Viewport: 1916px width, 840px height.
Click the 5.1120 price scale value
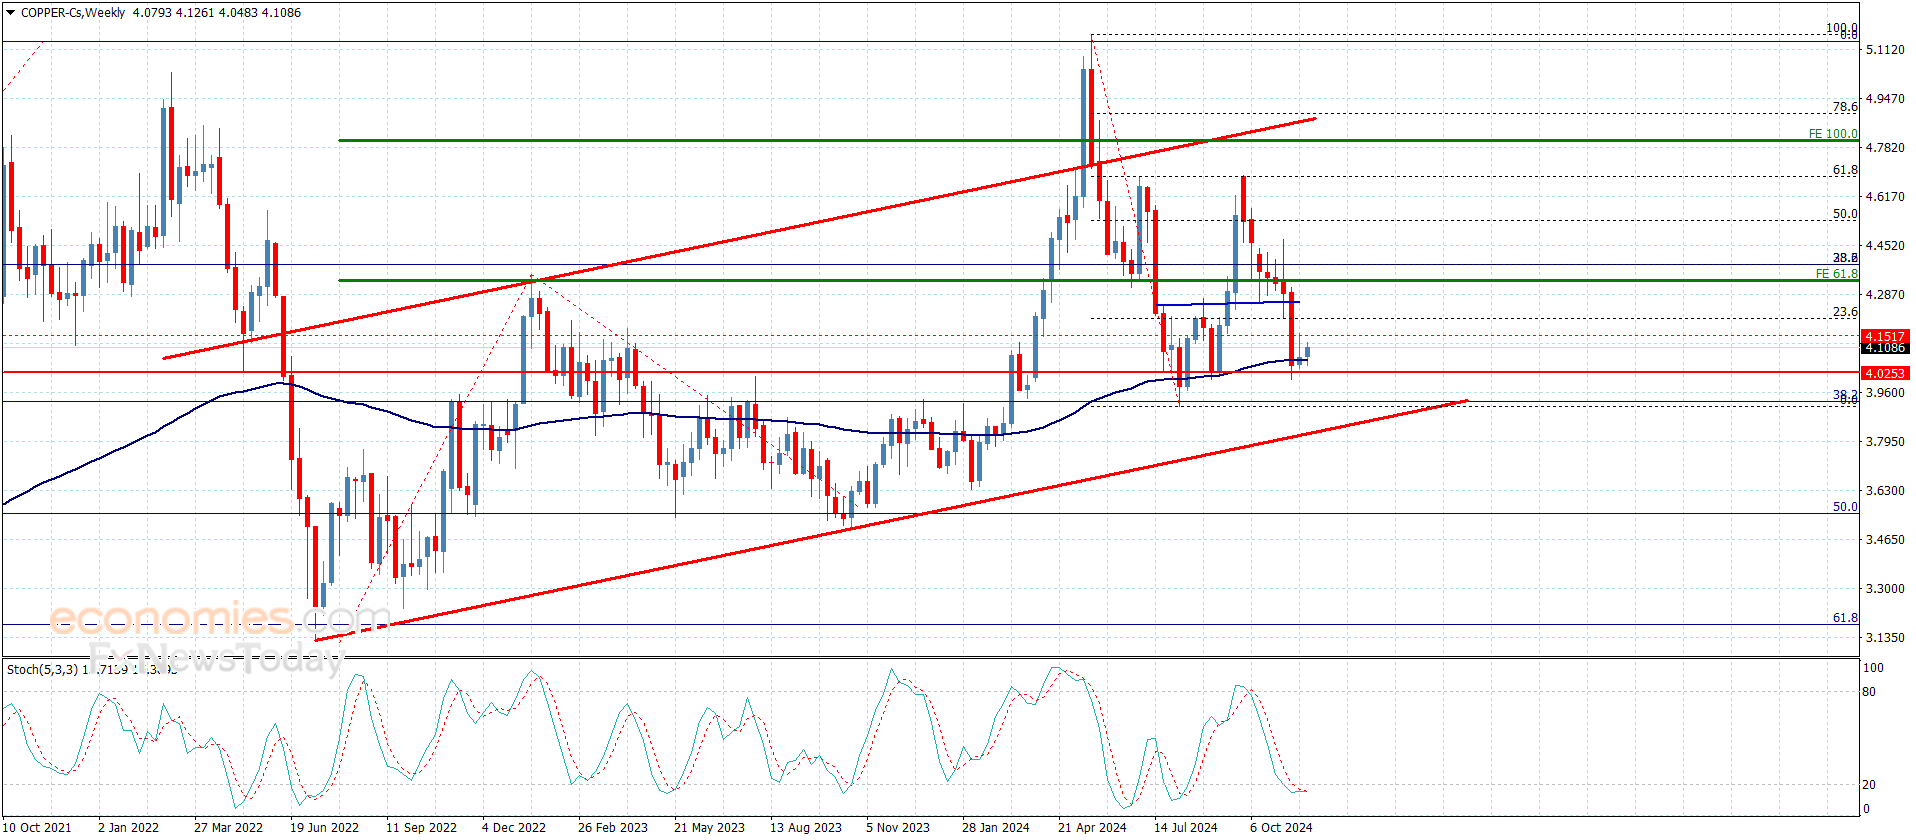point(1885,50)
